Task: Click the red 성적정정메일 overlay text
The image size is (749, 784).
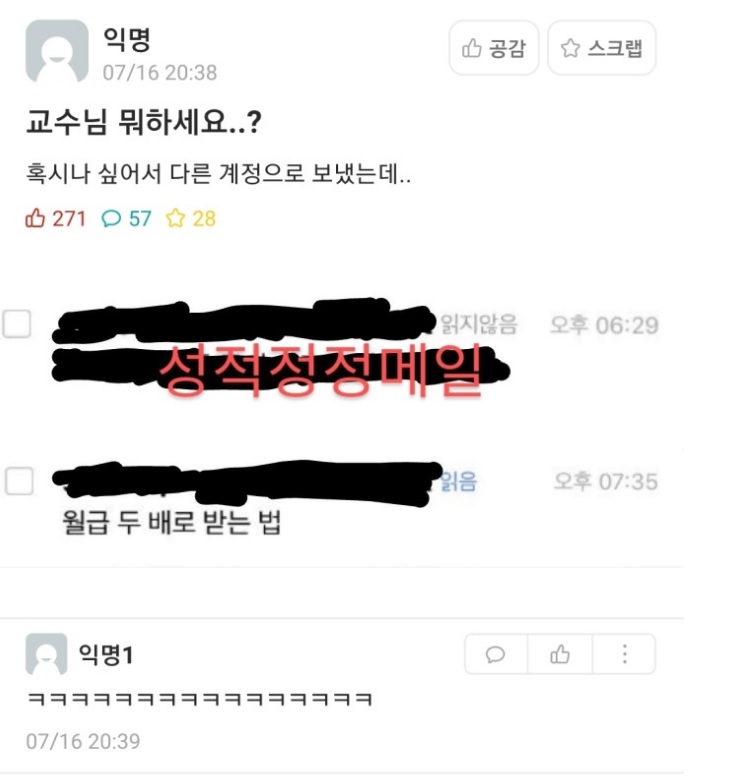Action: pos(320,370)
